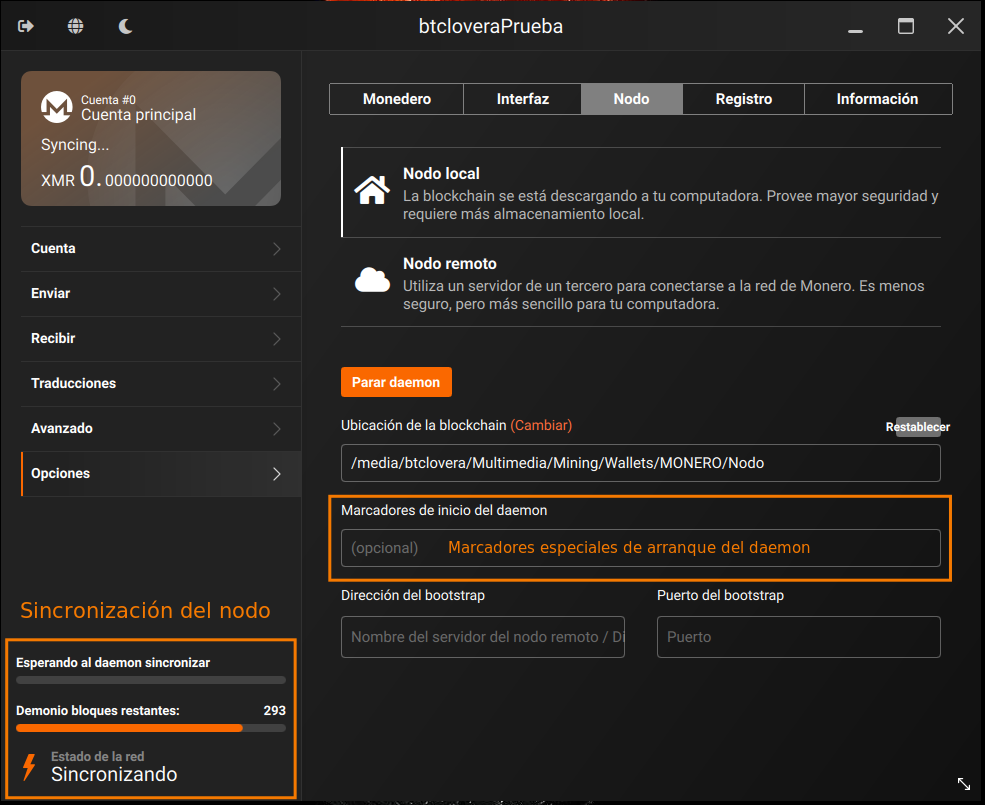This screenshot has height=805, width=985.
Task: Maximize the btcloveraPrueba window
Action: (905, 26)
